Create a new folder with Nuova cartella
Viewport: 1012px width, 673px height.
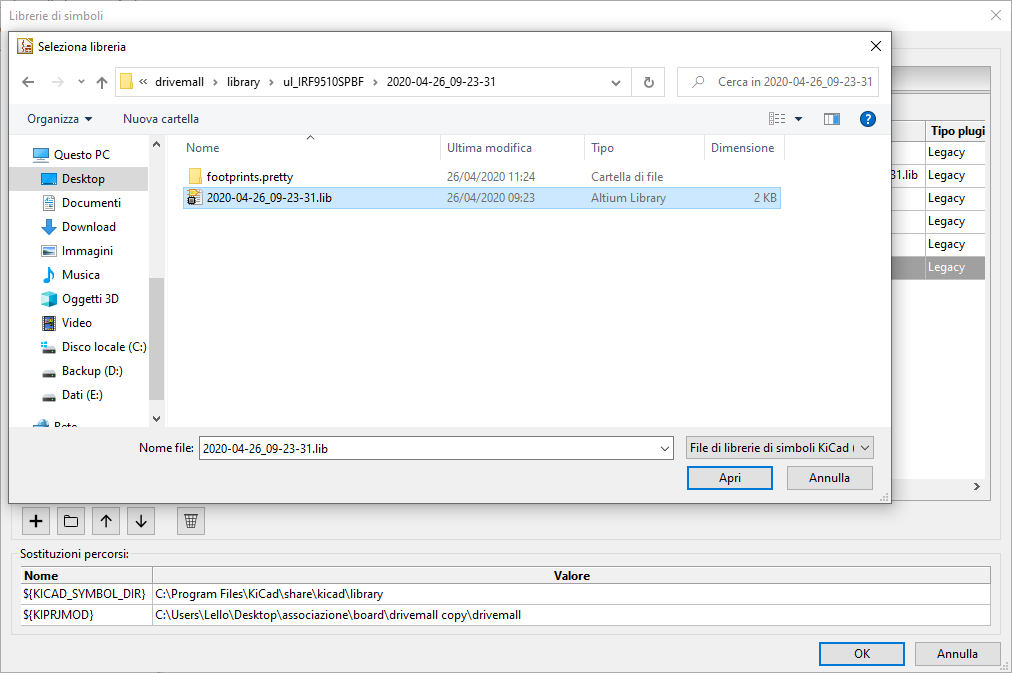click(x=161, y=119)
